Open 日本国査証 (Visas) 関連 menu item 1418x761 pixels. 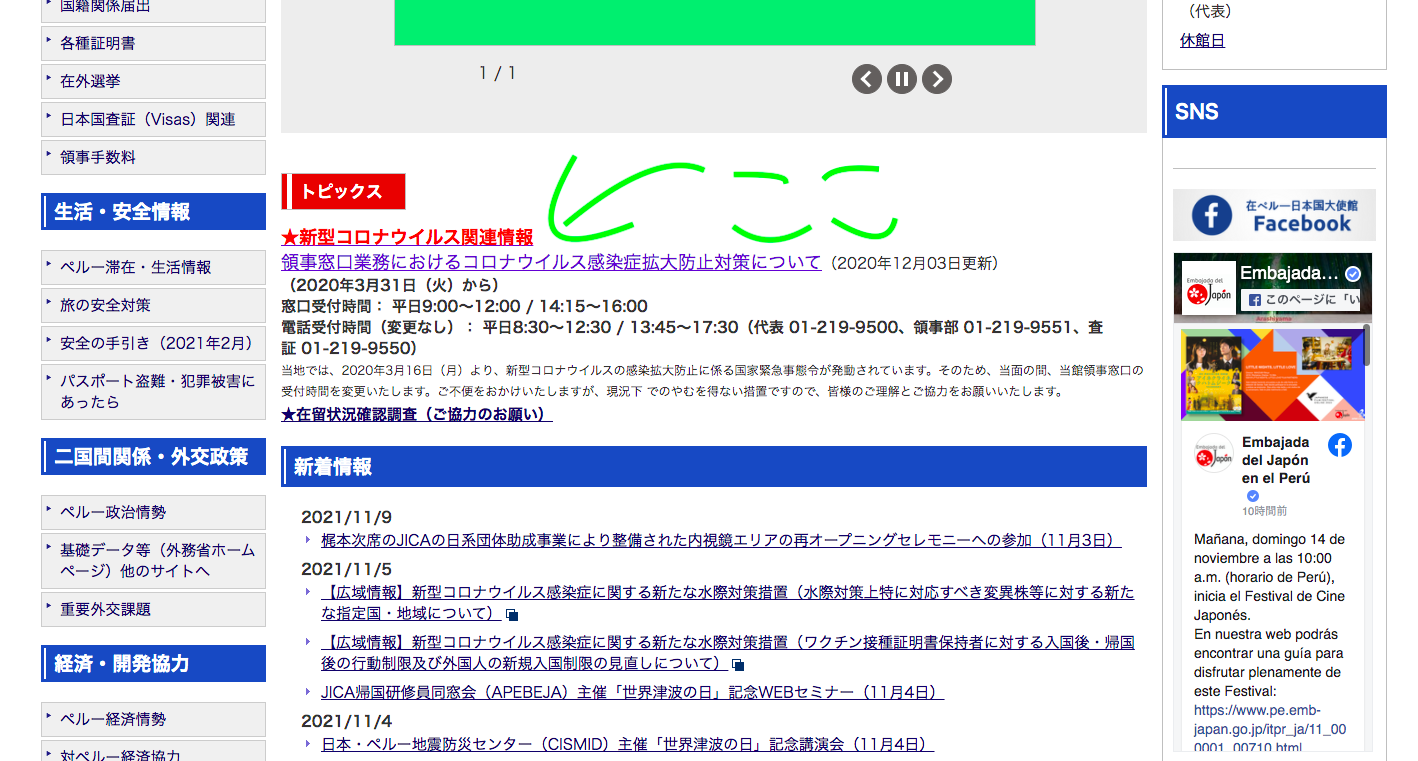coord(148,119)
